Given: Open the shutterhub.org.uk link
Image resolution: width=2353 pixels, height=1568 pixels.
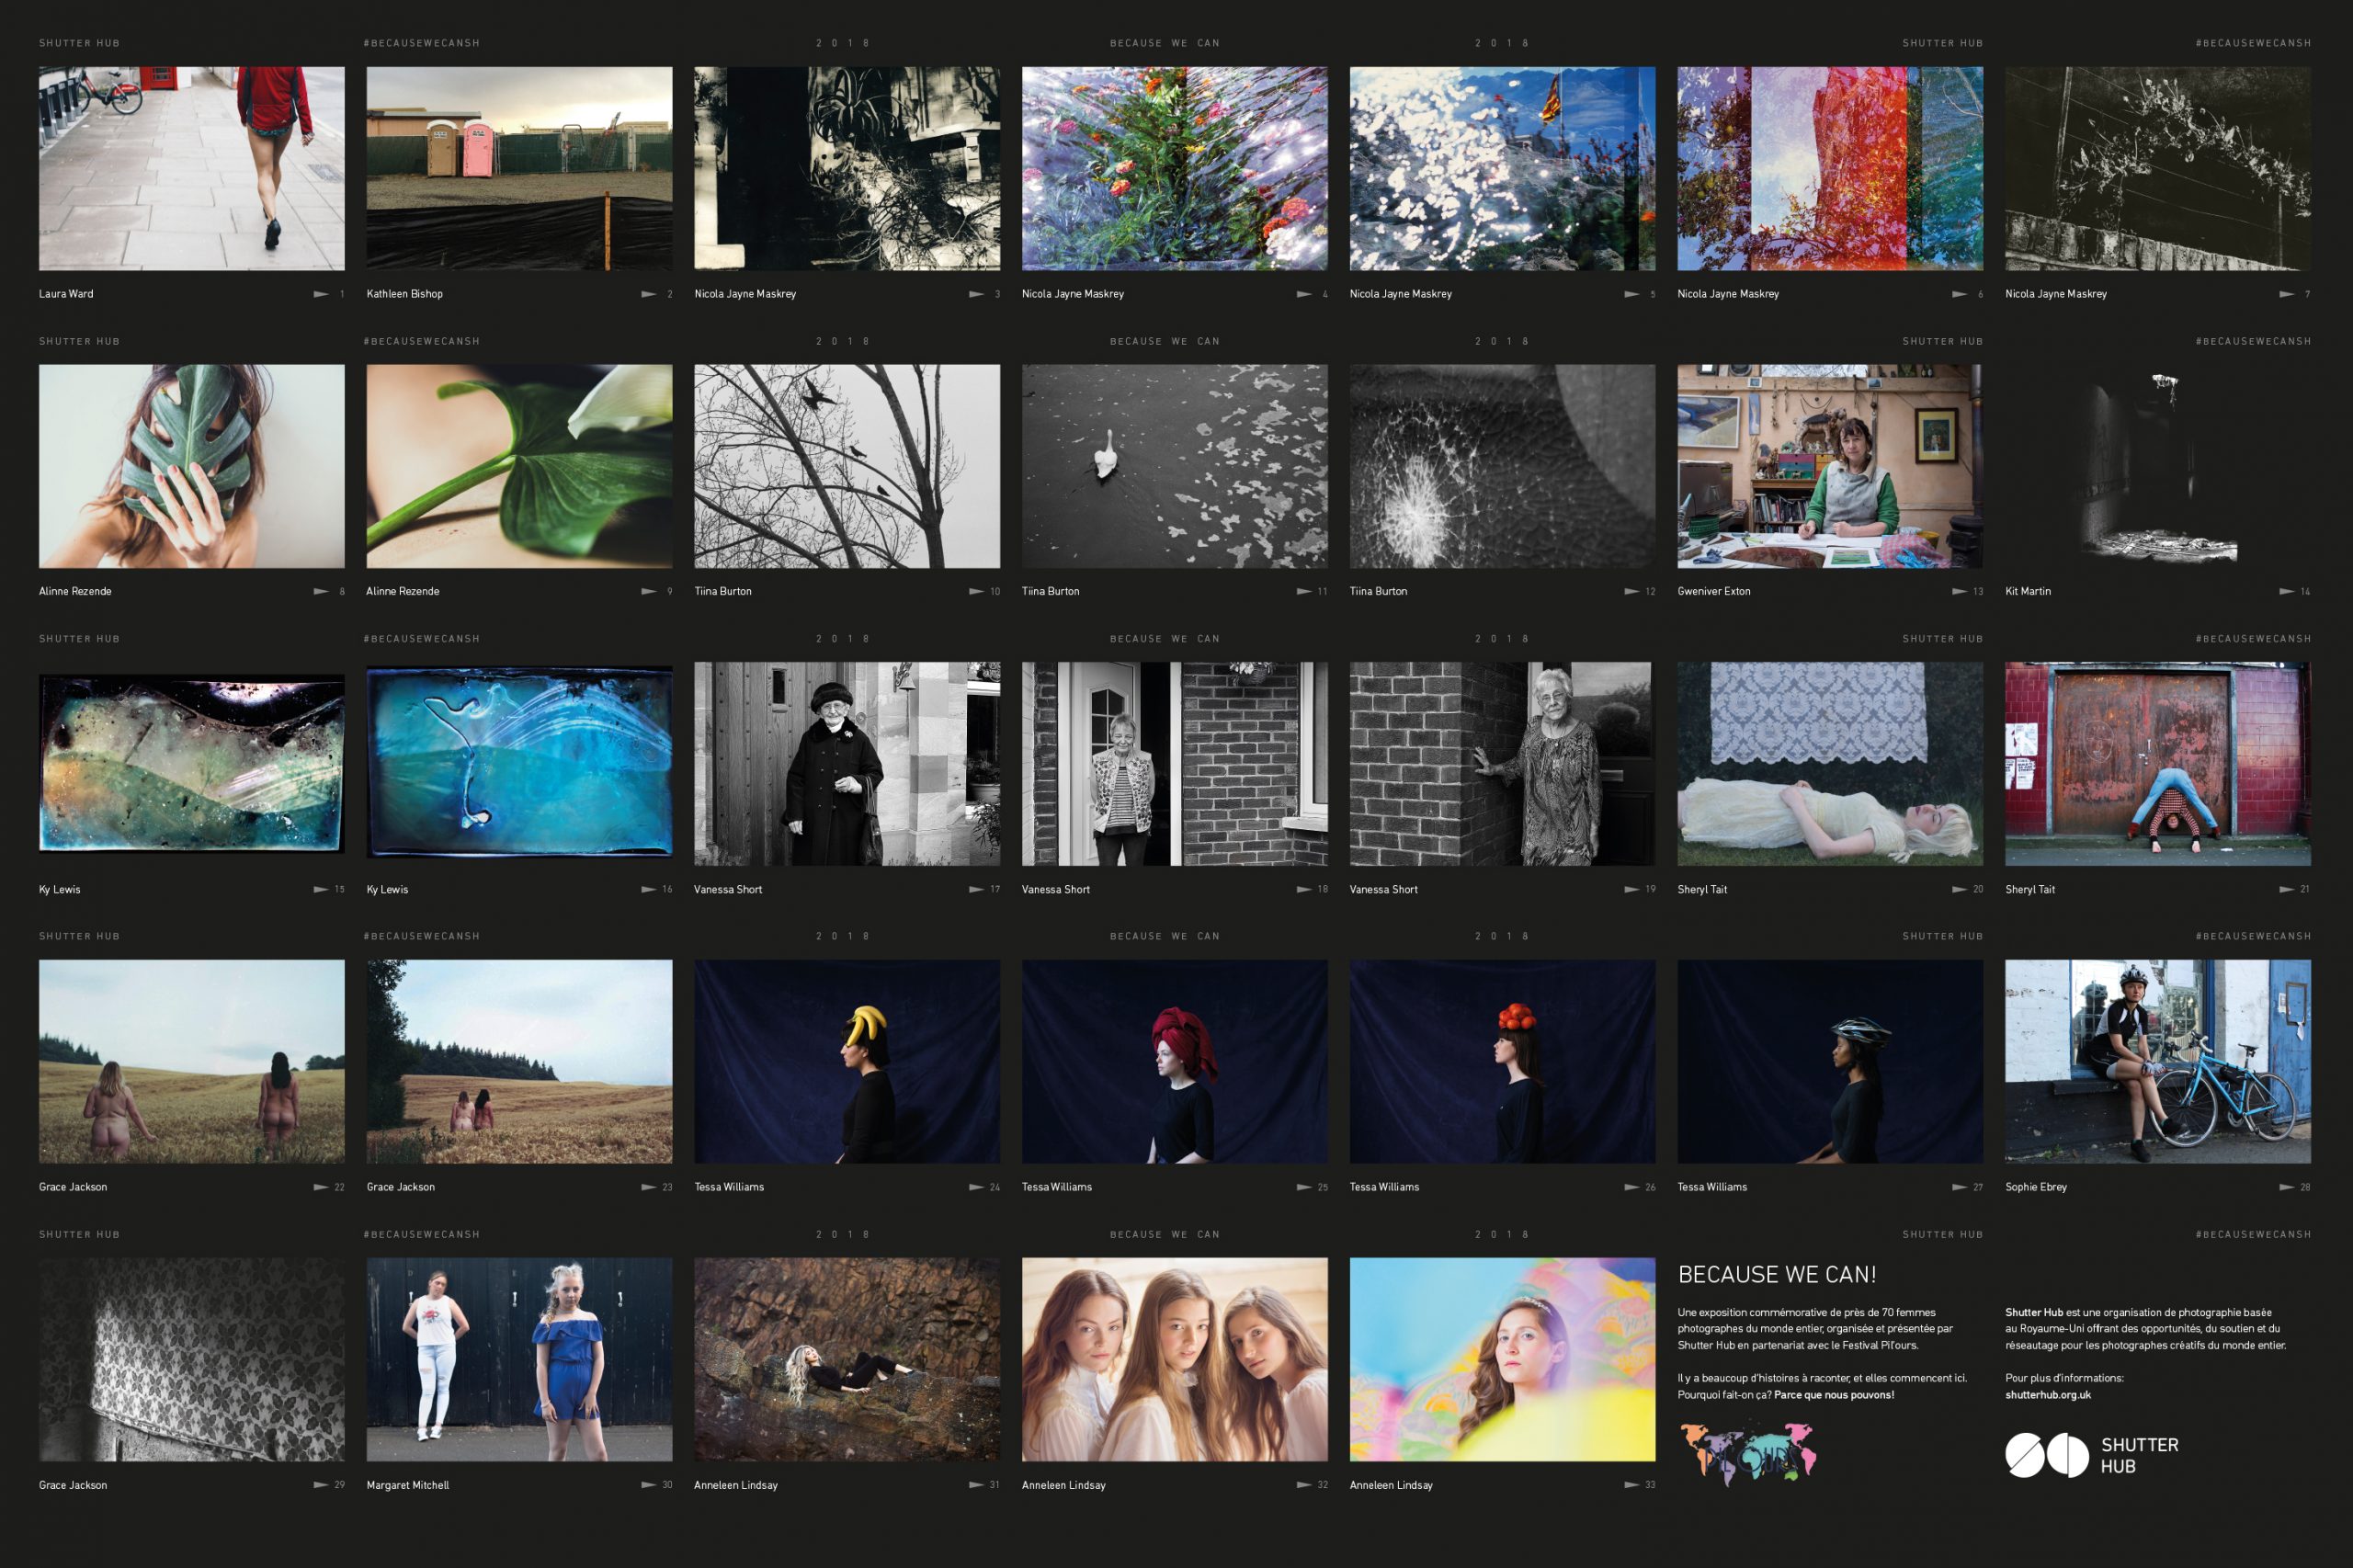Looking at the screenshot, I should click(x=2047, y=1395).
